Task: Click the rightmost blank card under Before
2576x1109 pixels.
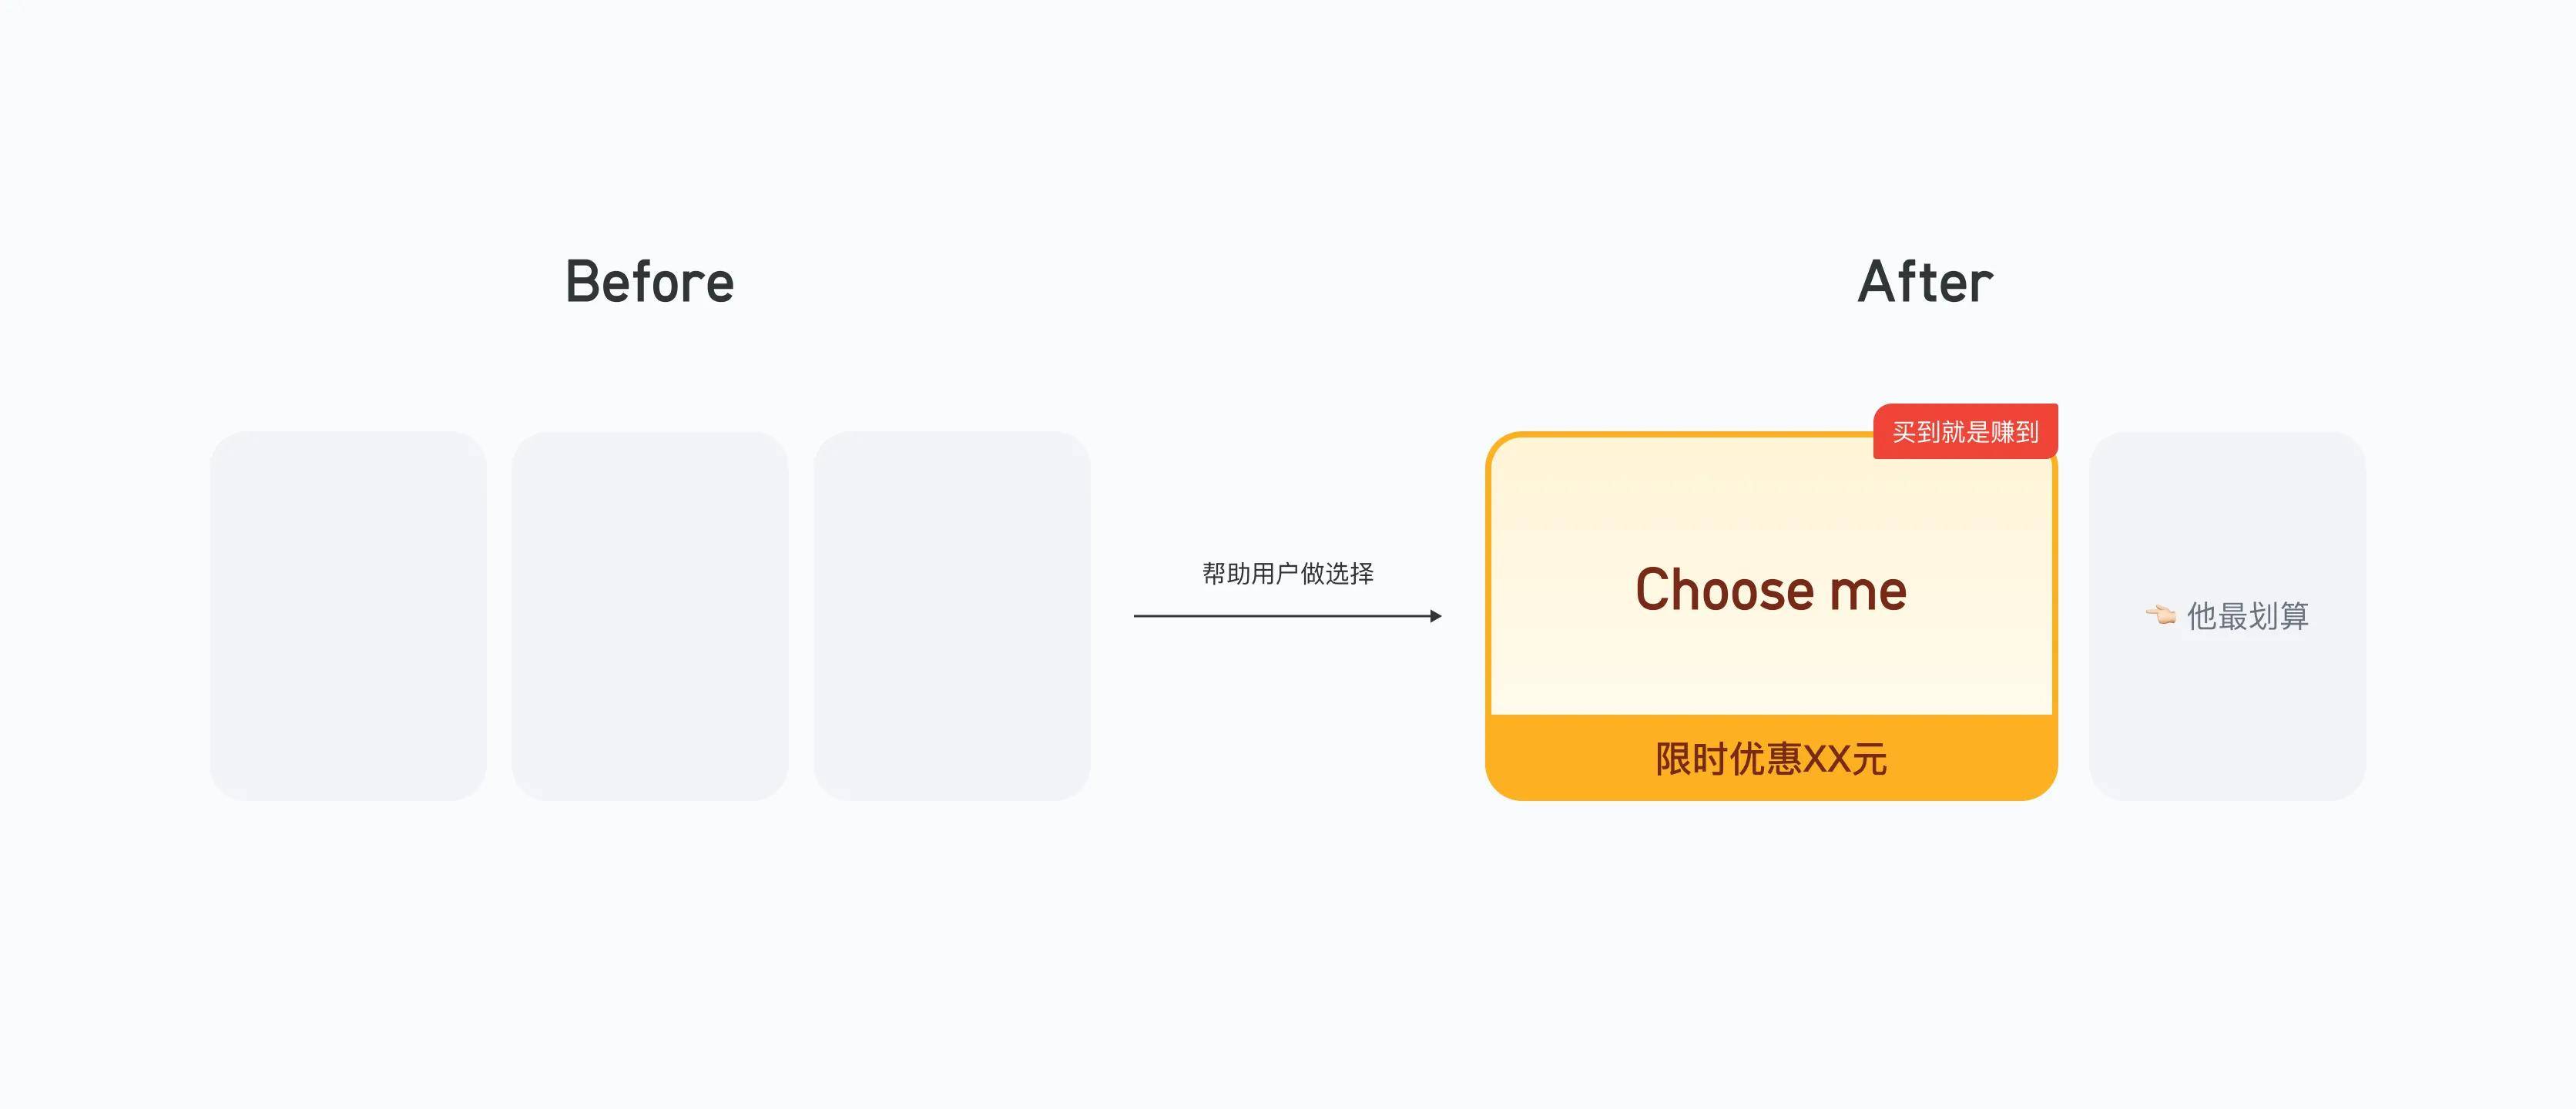Action: click(x=952, y=616)
